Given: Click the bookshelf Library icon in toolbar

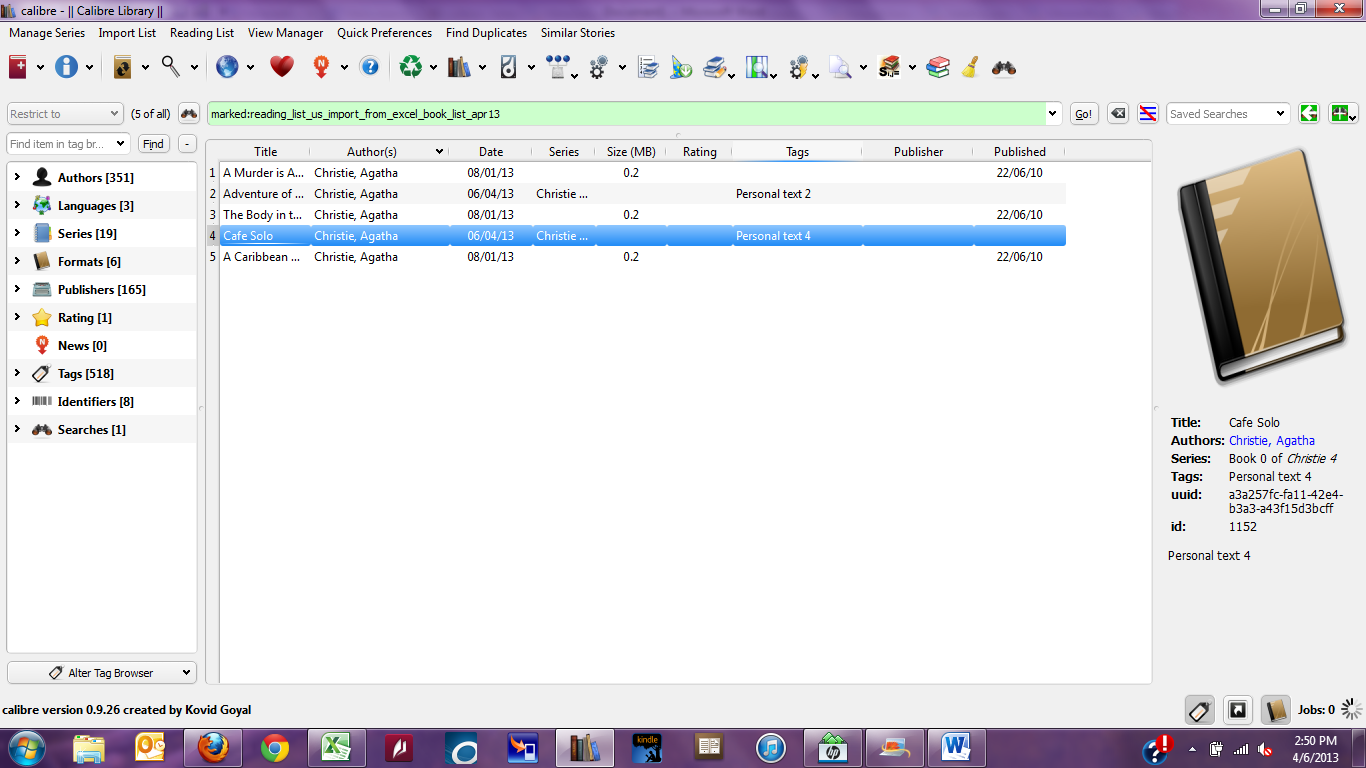Looking at the screenshot, I should click(459, 67).
